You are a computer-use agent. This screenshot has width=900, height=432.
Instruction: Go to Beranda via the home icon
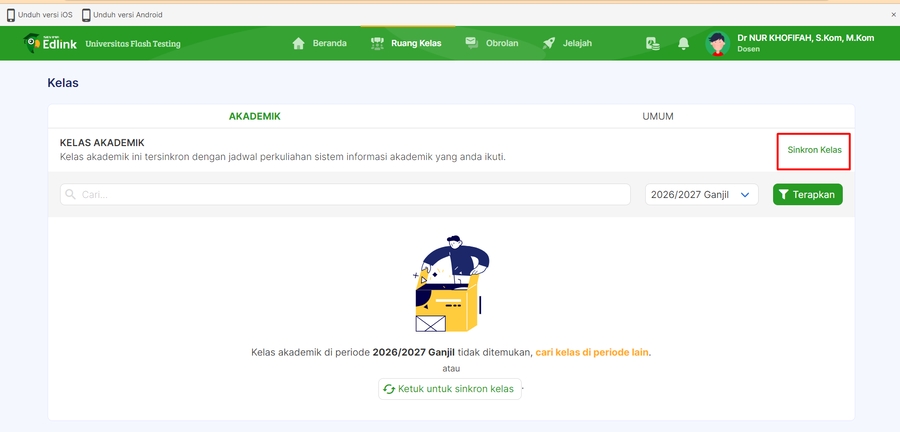(x=298, y=43)
